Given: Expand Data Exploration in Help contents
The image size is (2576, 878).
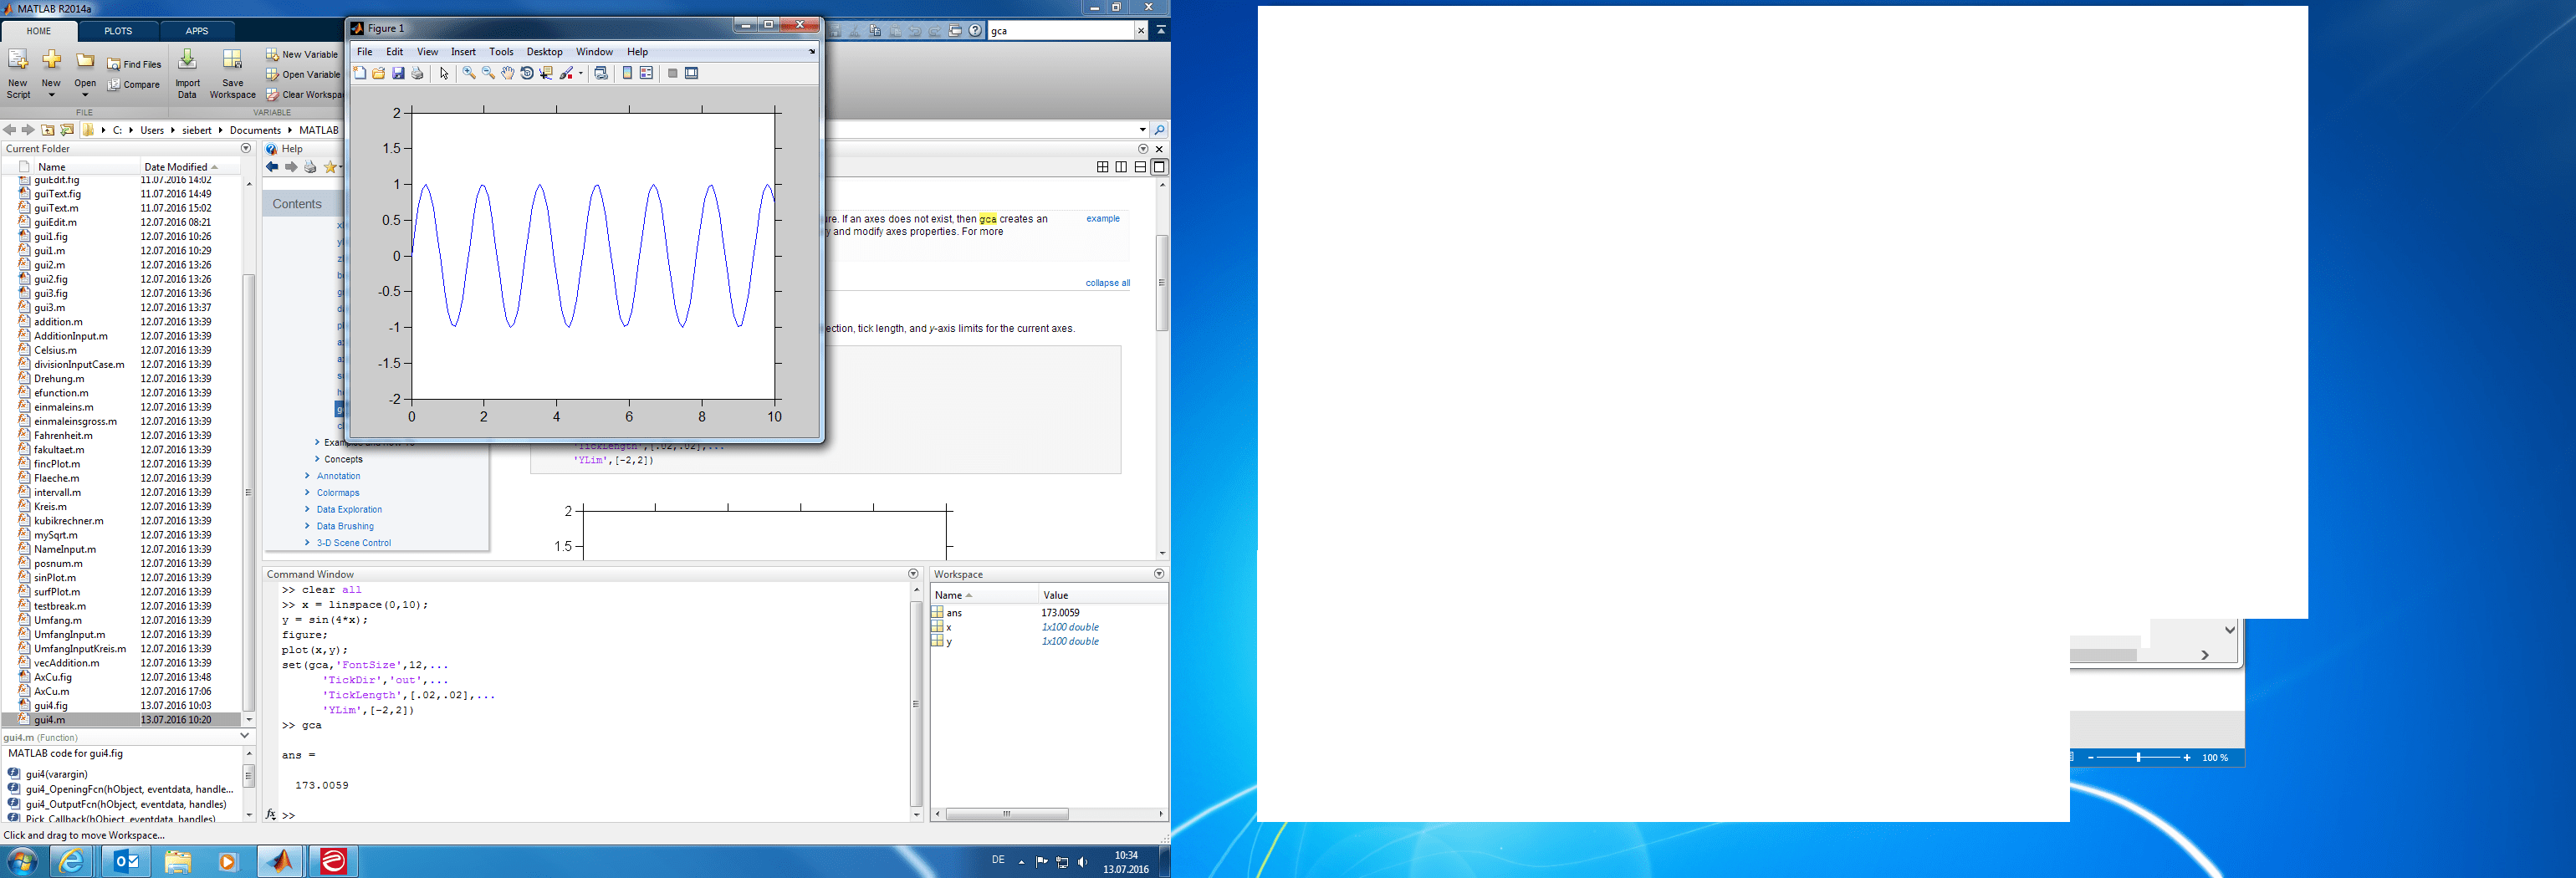Looking at the screenshot, I should point(308,510).
